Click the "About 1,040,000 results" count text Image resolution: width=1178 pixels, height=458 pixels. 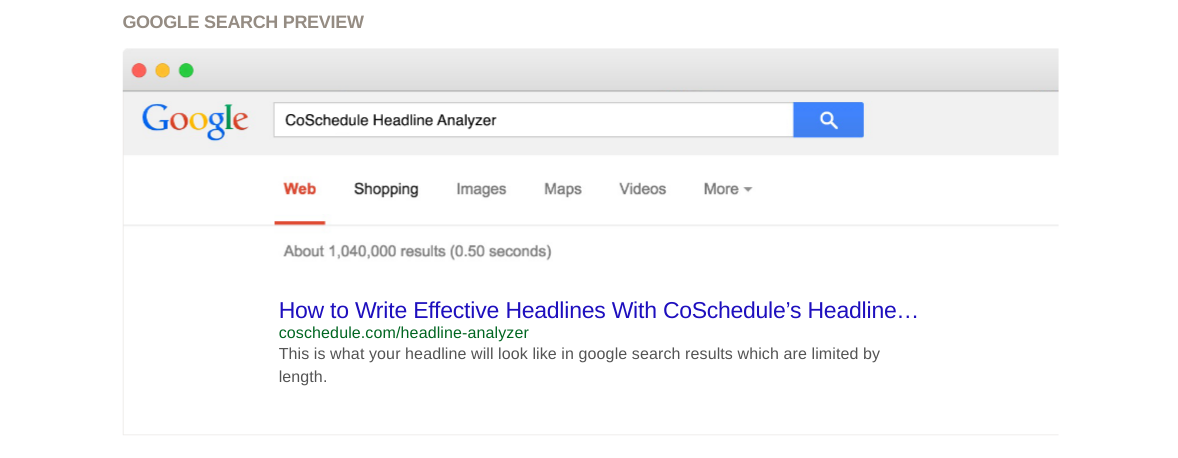(417, 251)
